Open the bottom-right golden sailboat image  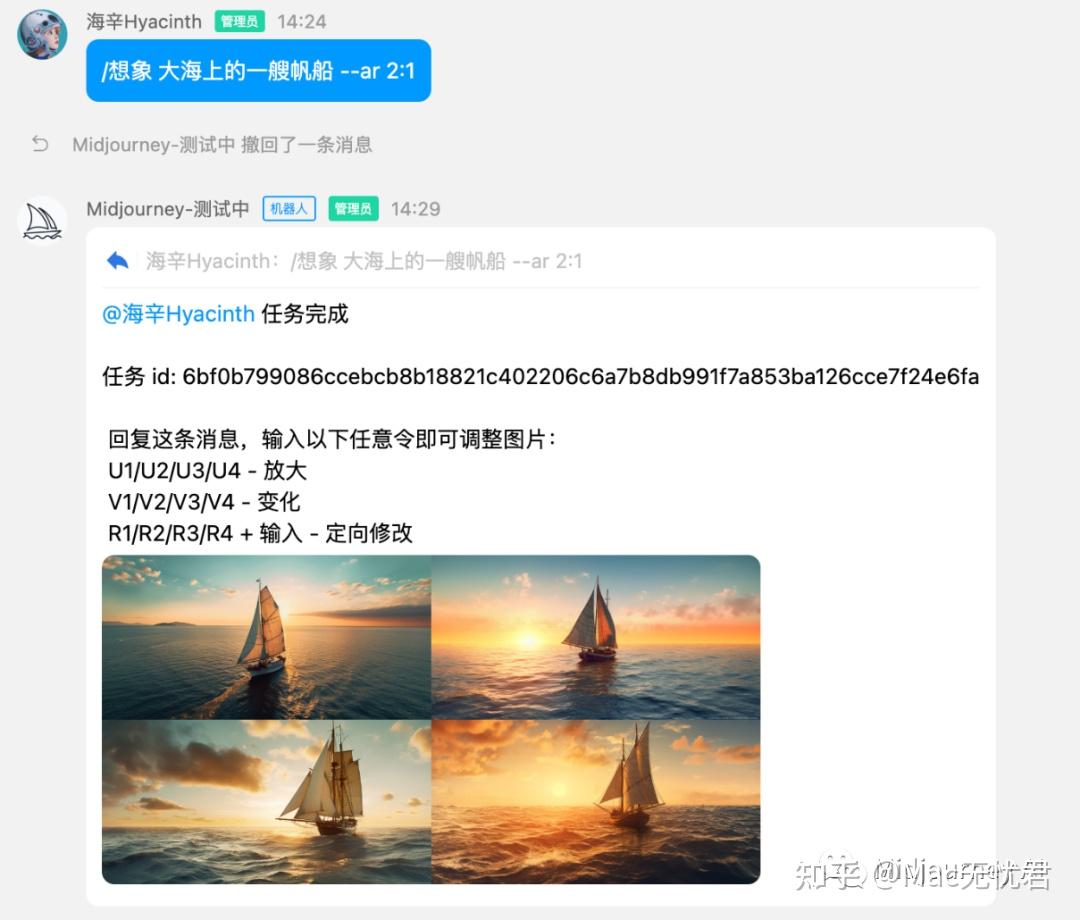(x=596, y=802)
